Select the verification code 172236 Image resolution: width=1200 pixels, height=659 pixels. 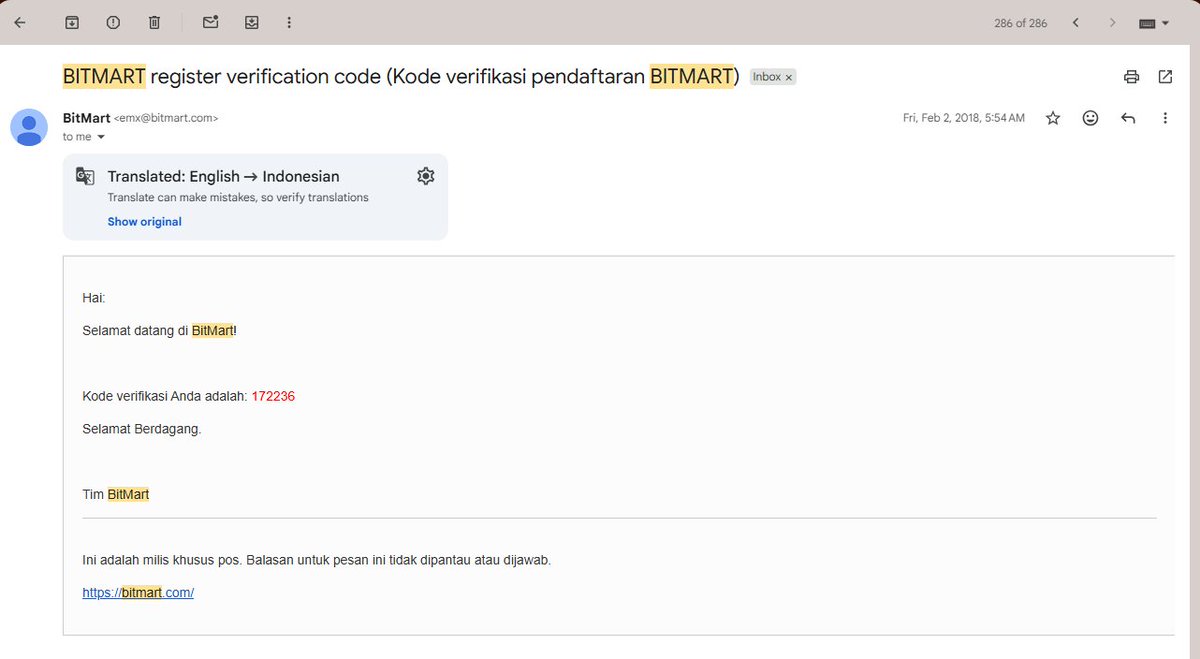[273, 396]
